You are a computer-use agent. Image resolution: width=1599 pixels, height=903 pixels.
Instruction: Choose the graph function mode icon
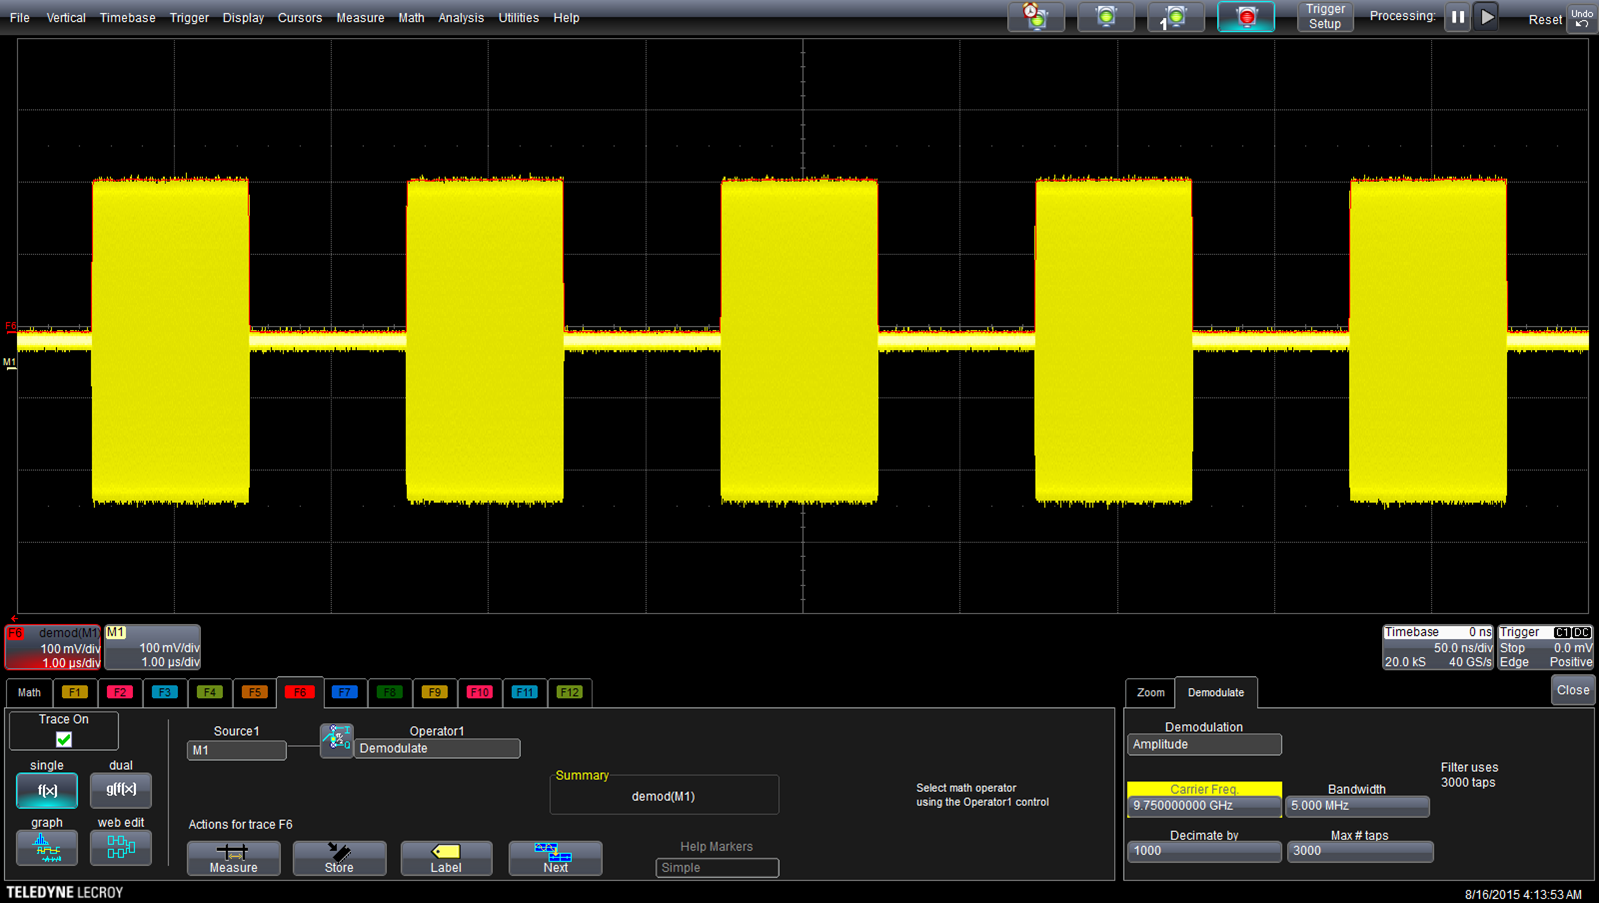pos(47,847)
